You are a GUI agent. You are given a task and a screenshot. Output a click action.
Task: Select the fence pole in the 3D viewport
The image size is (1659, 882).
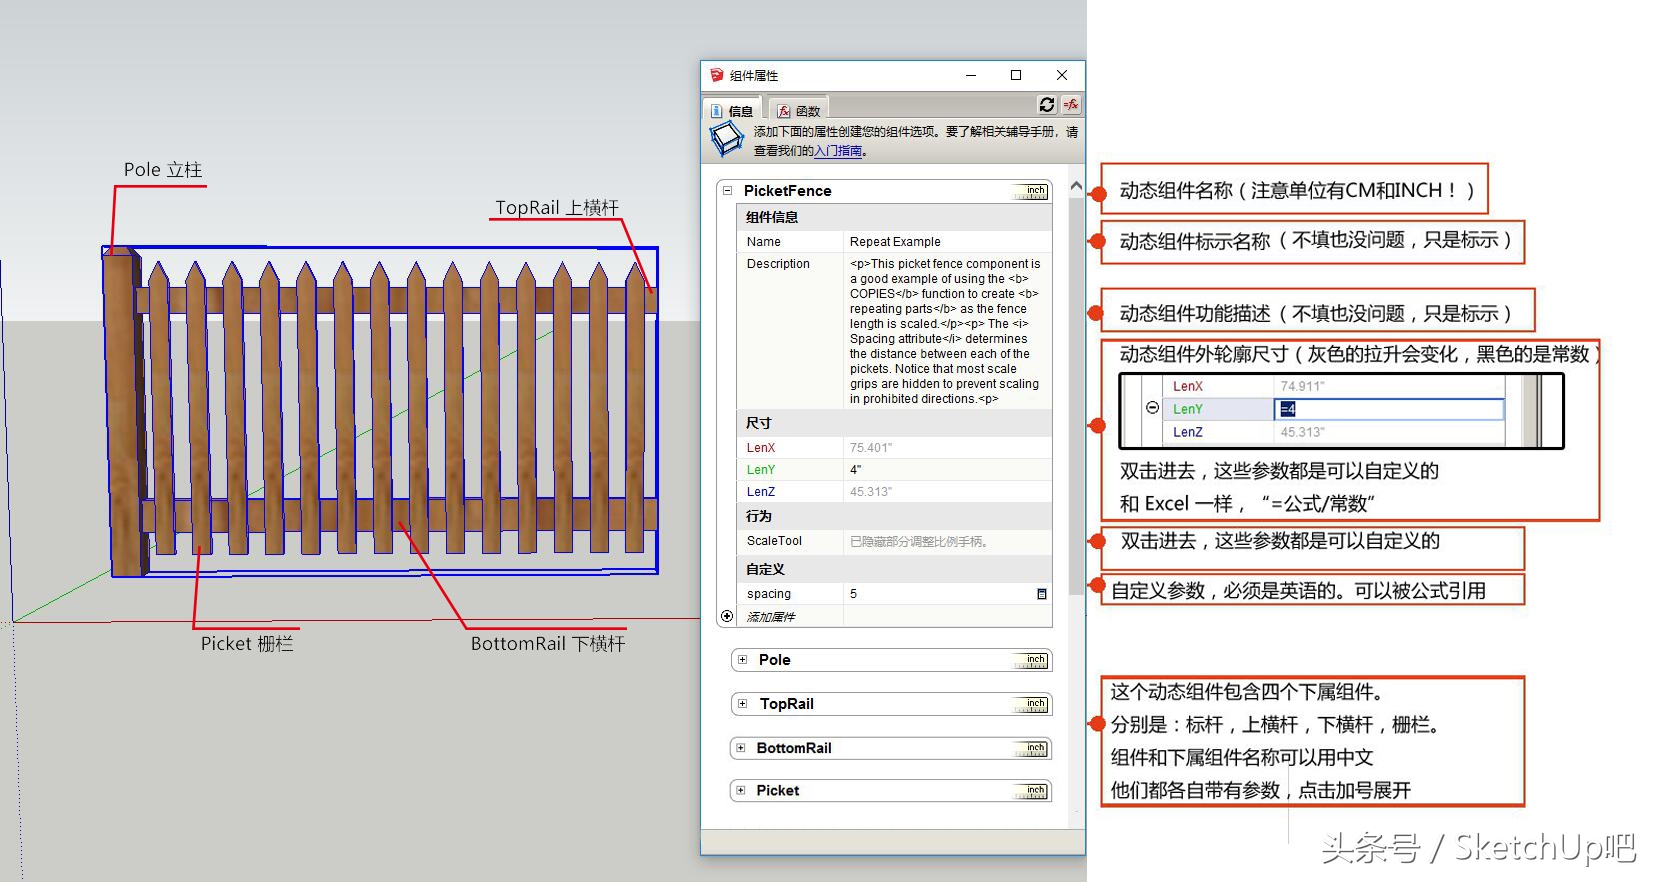[x=125, y=411]
